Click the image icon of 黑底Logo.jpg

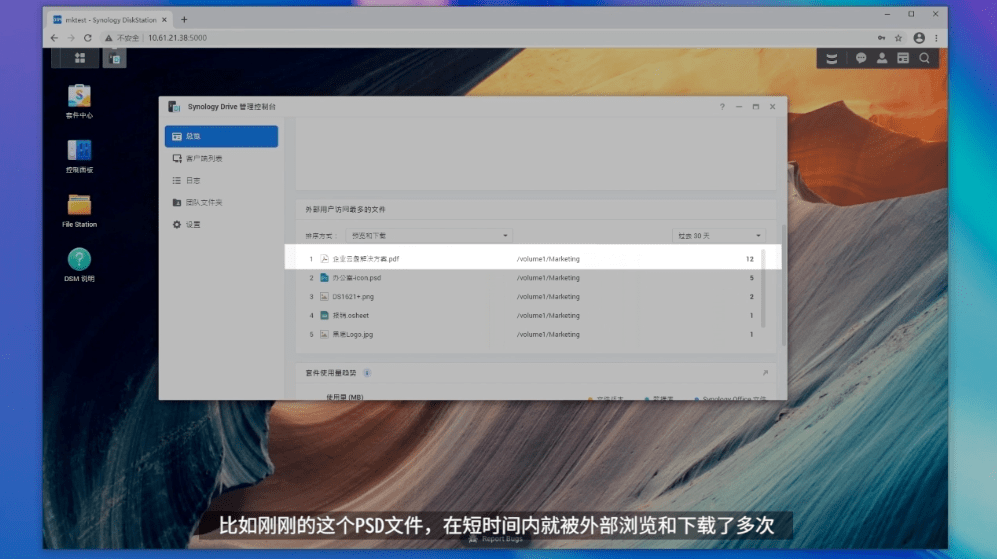(324, 334)
